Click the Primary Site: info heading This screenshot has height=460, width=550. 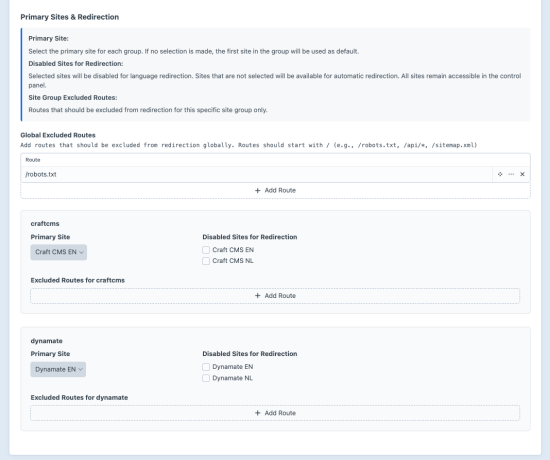click(x=48, y=39)
